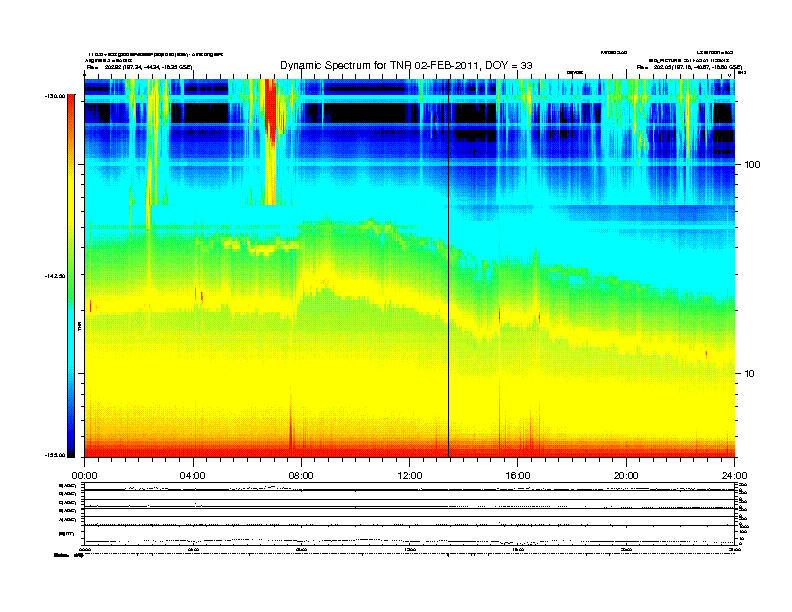
Task: Click the vertical black marker line near 13:30
Action: pyautogui.click(x=449, y=268)
